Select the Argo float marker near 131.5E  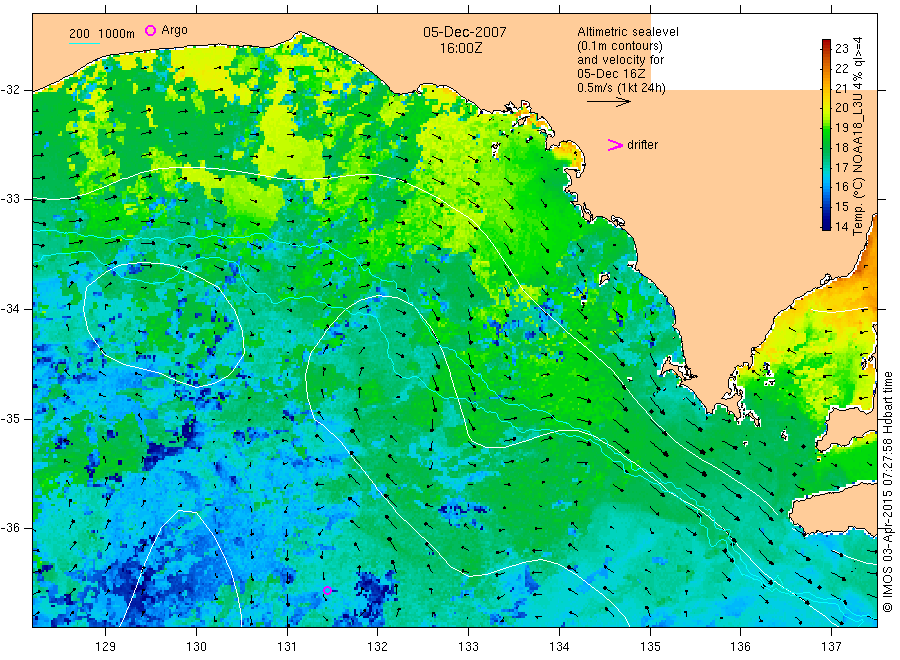pyautogui.click(x=327, y=590)
